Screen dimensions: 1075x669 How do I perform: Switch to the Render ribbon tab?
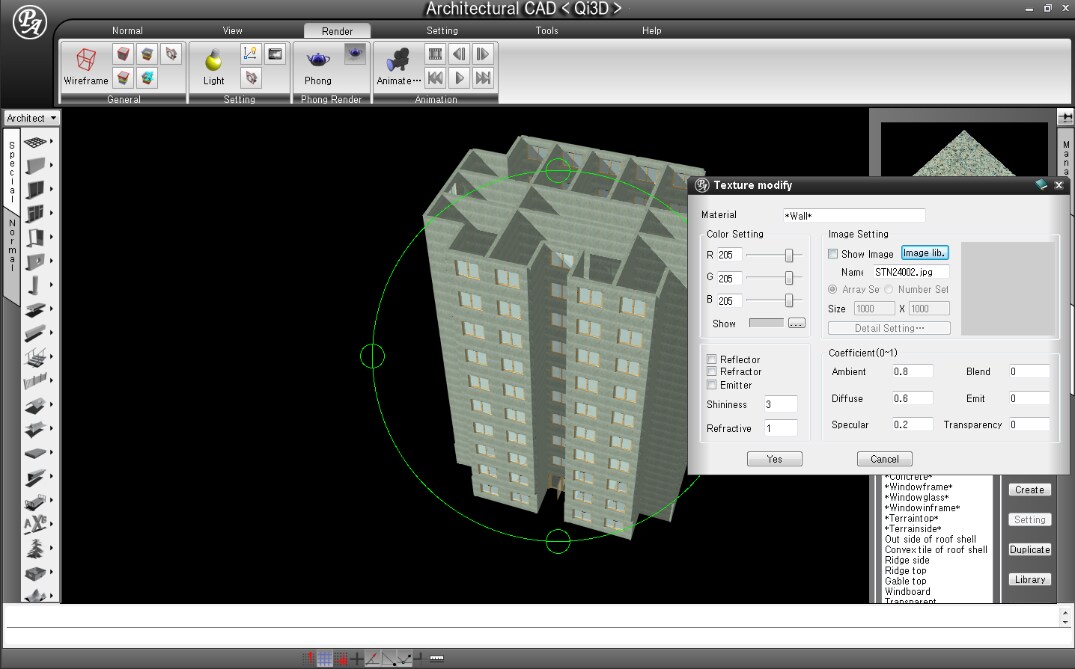[337, 30]
